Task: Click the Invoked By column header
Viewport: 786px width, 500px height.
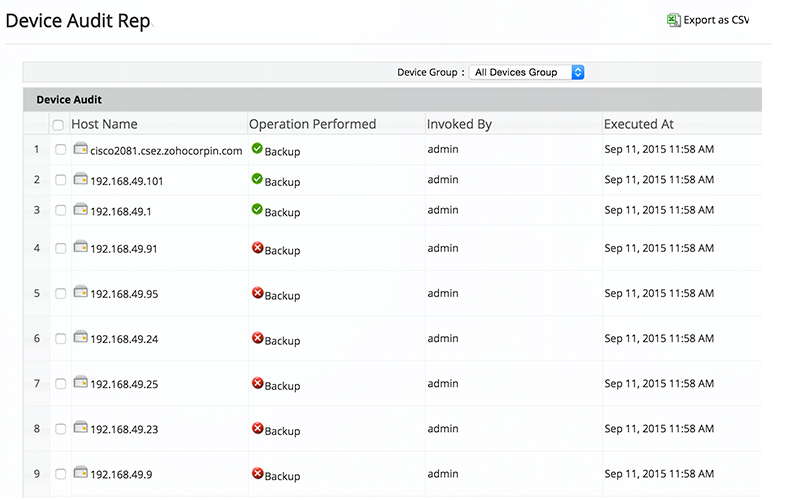Action: tap(459, 124)
